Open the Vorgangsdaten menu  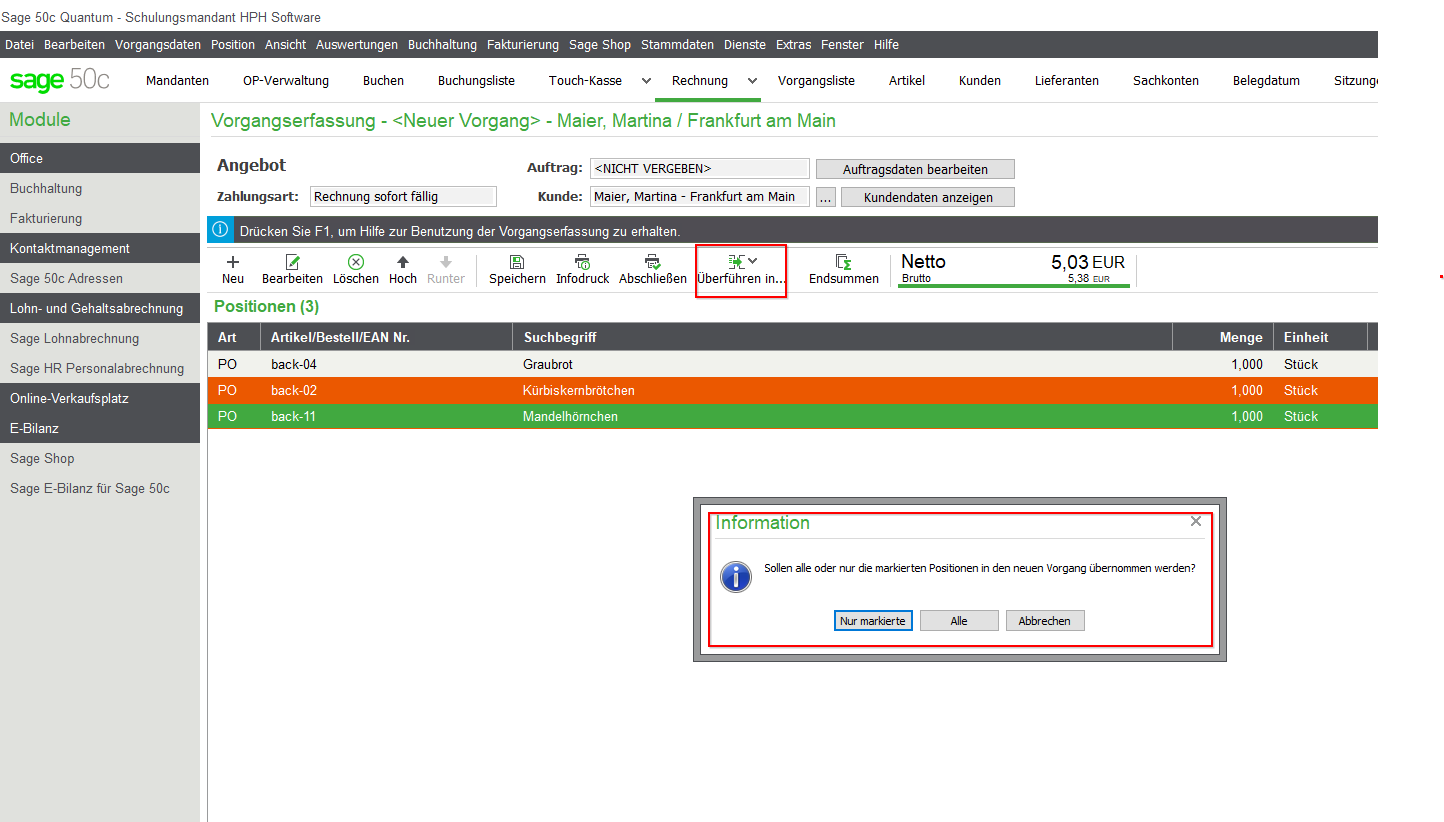(157, 45)
